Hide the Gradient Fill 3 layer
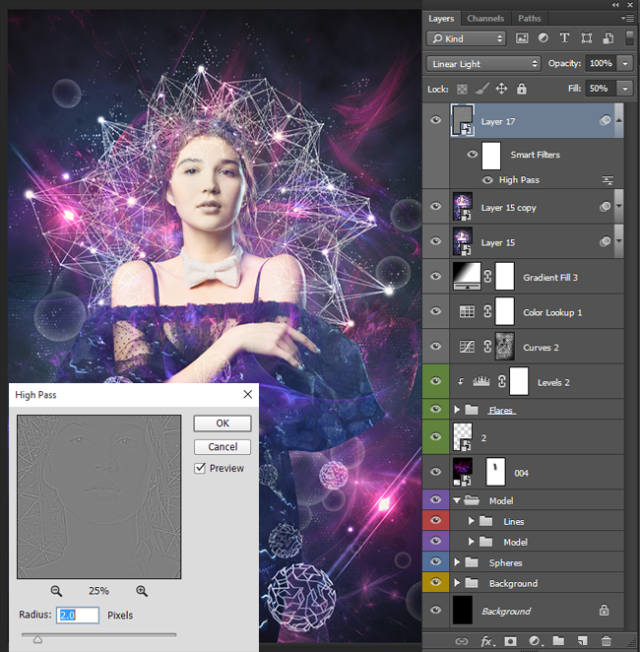The width and height of the screenshot is (640, 652). tap(435, 278)
